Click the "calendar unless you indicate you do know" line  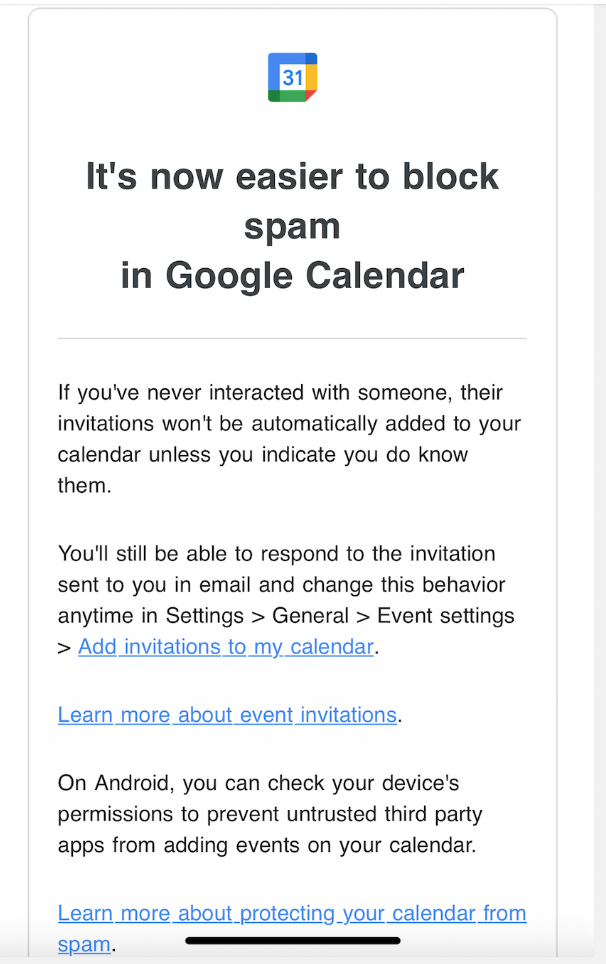(263, 455)
